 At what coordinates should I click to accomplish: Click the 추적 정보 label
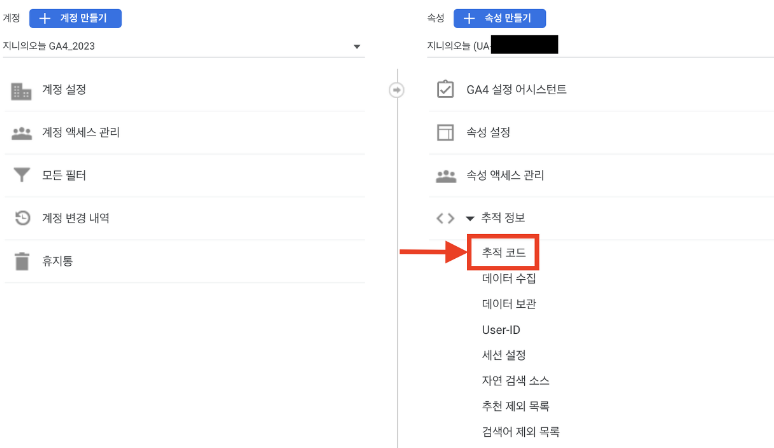click(x=503, y=218)
